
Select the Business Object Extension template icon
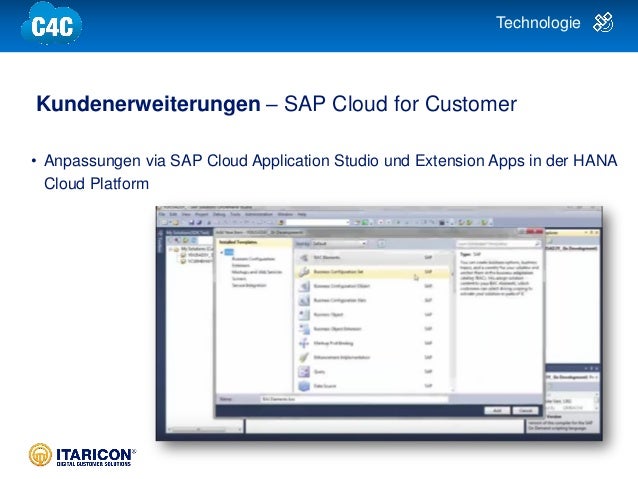304,329
